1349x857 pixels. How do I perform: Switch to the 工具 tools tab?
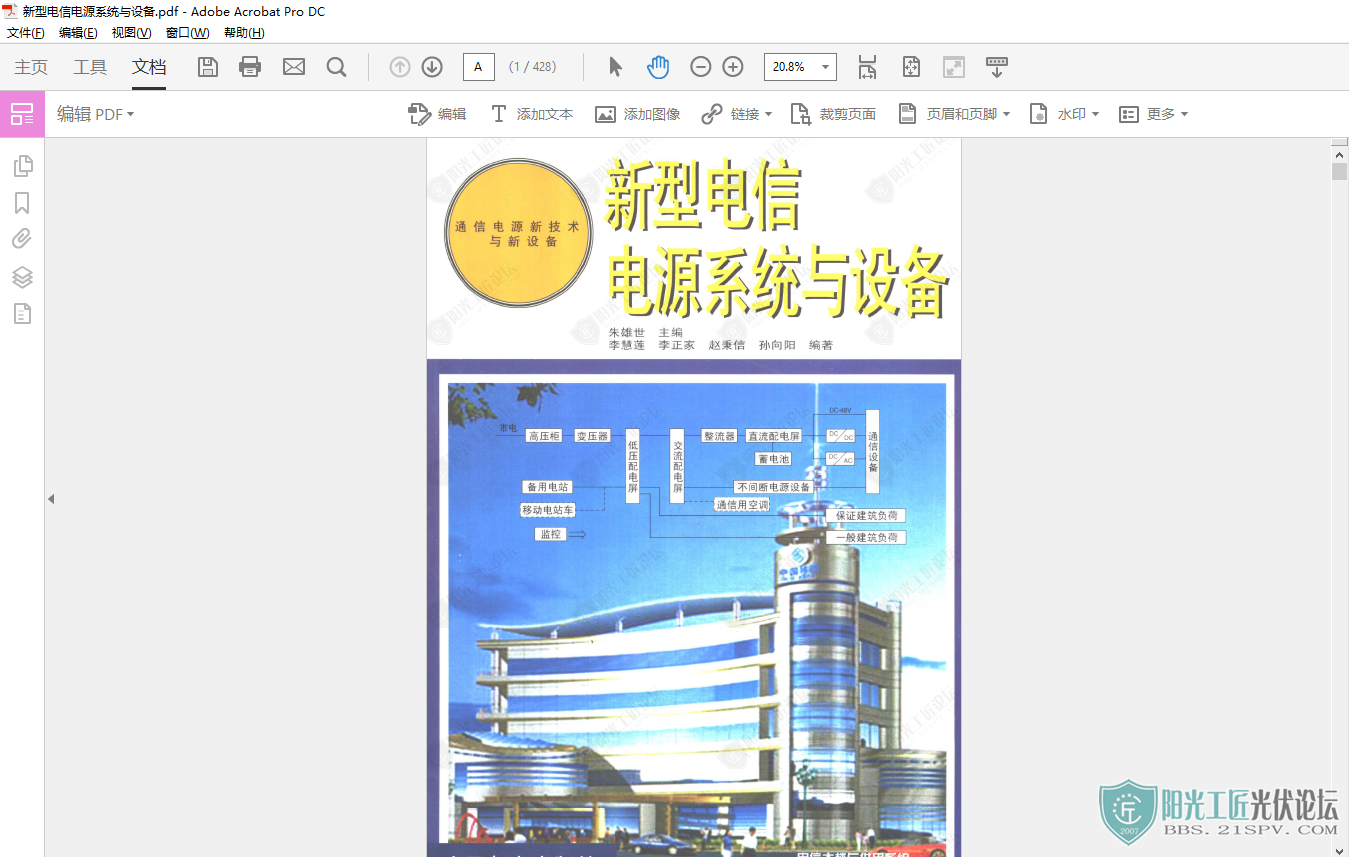click(x=90, y=67)
